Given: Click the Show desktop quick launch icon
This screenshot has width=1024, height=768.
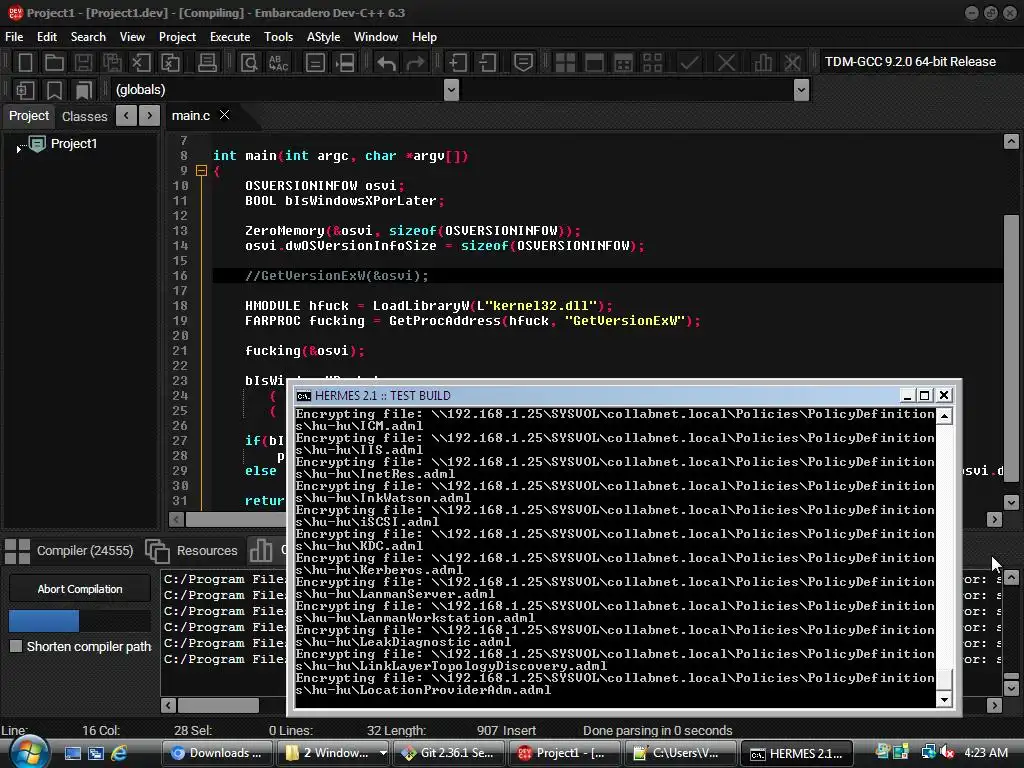Looking at the screenshot, I should tap(72, 753).
